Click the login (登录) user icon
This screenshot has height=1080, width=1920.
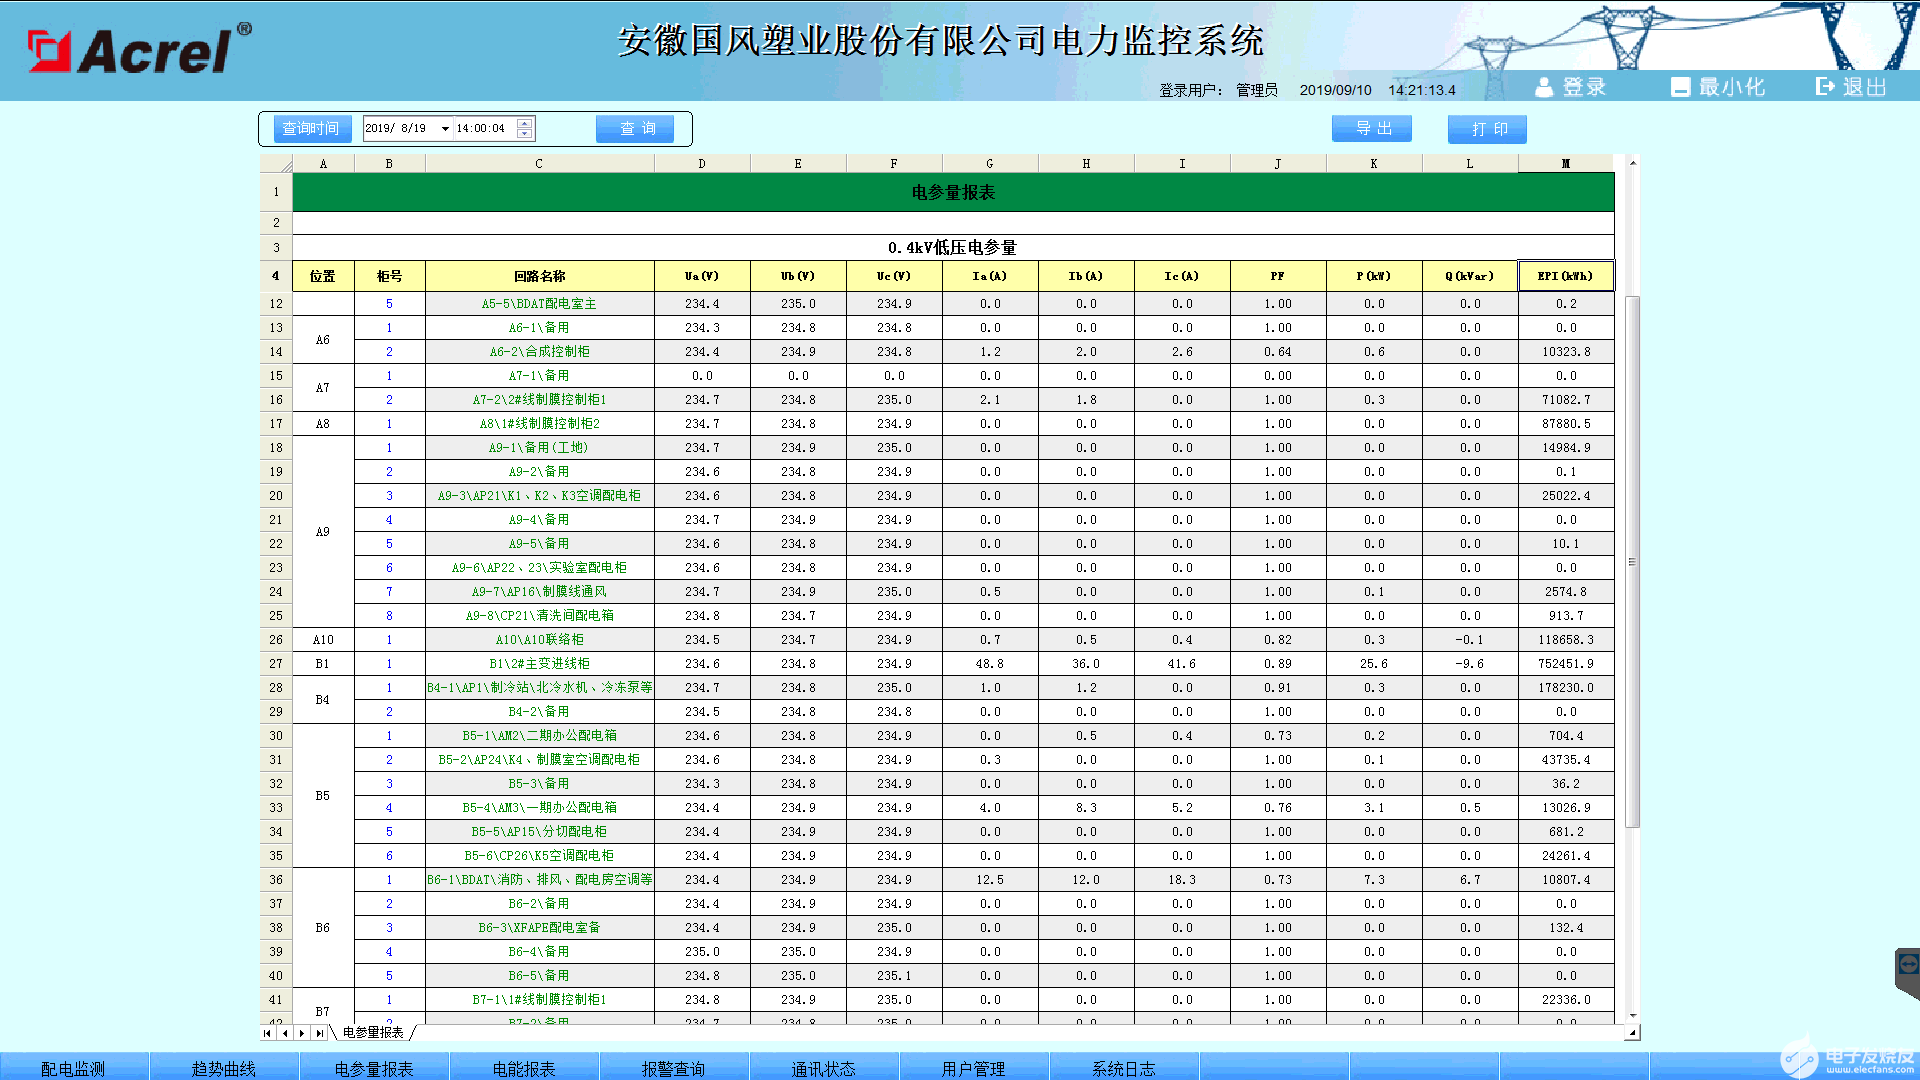point(1545,86)
